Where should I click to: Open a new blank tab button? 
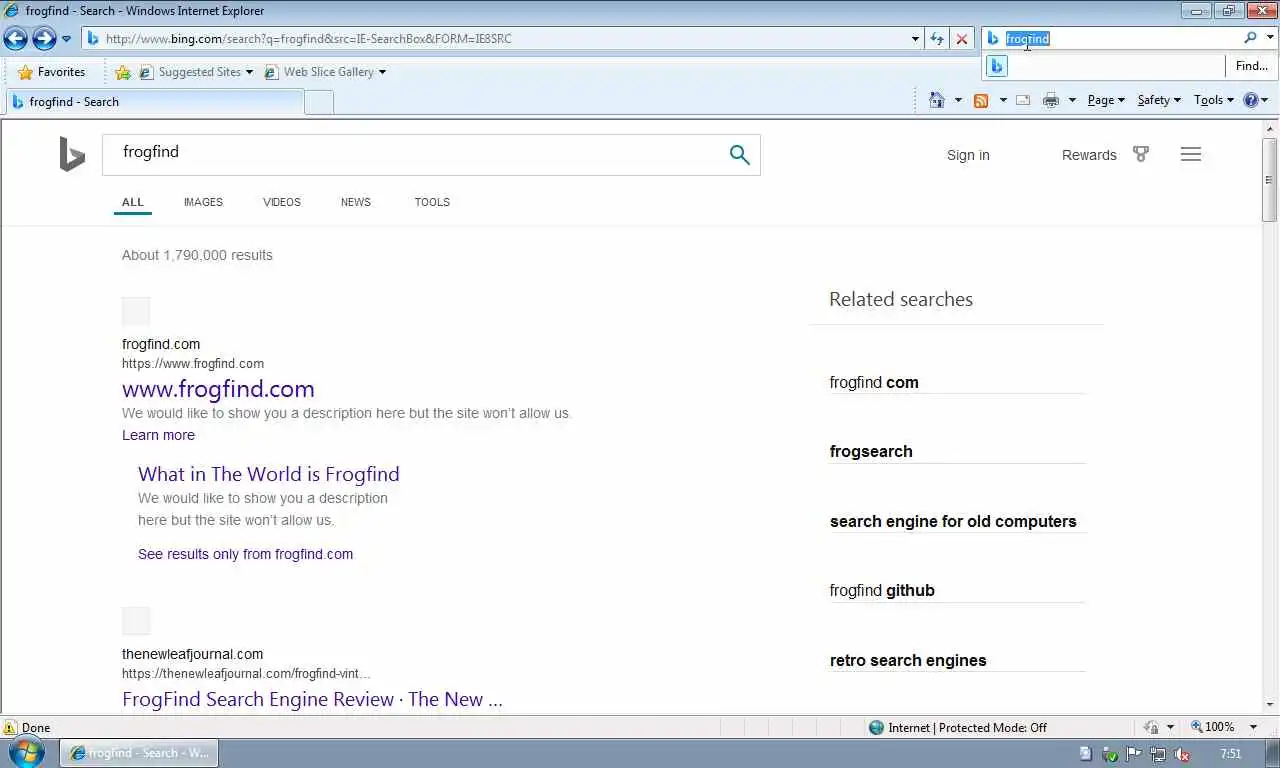319,102
